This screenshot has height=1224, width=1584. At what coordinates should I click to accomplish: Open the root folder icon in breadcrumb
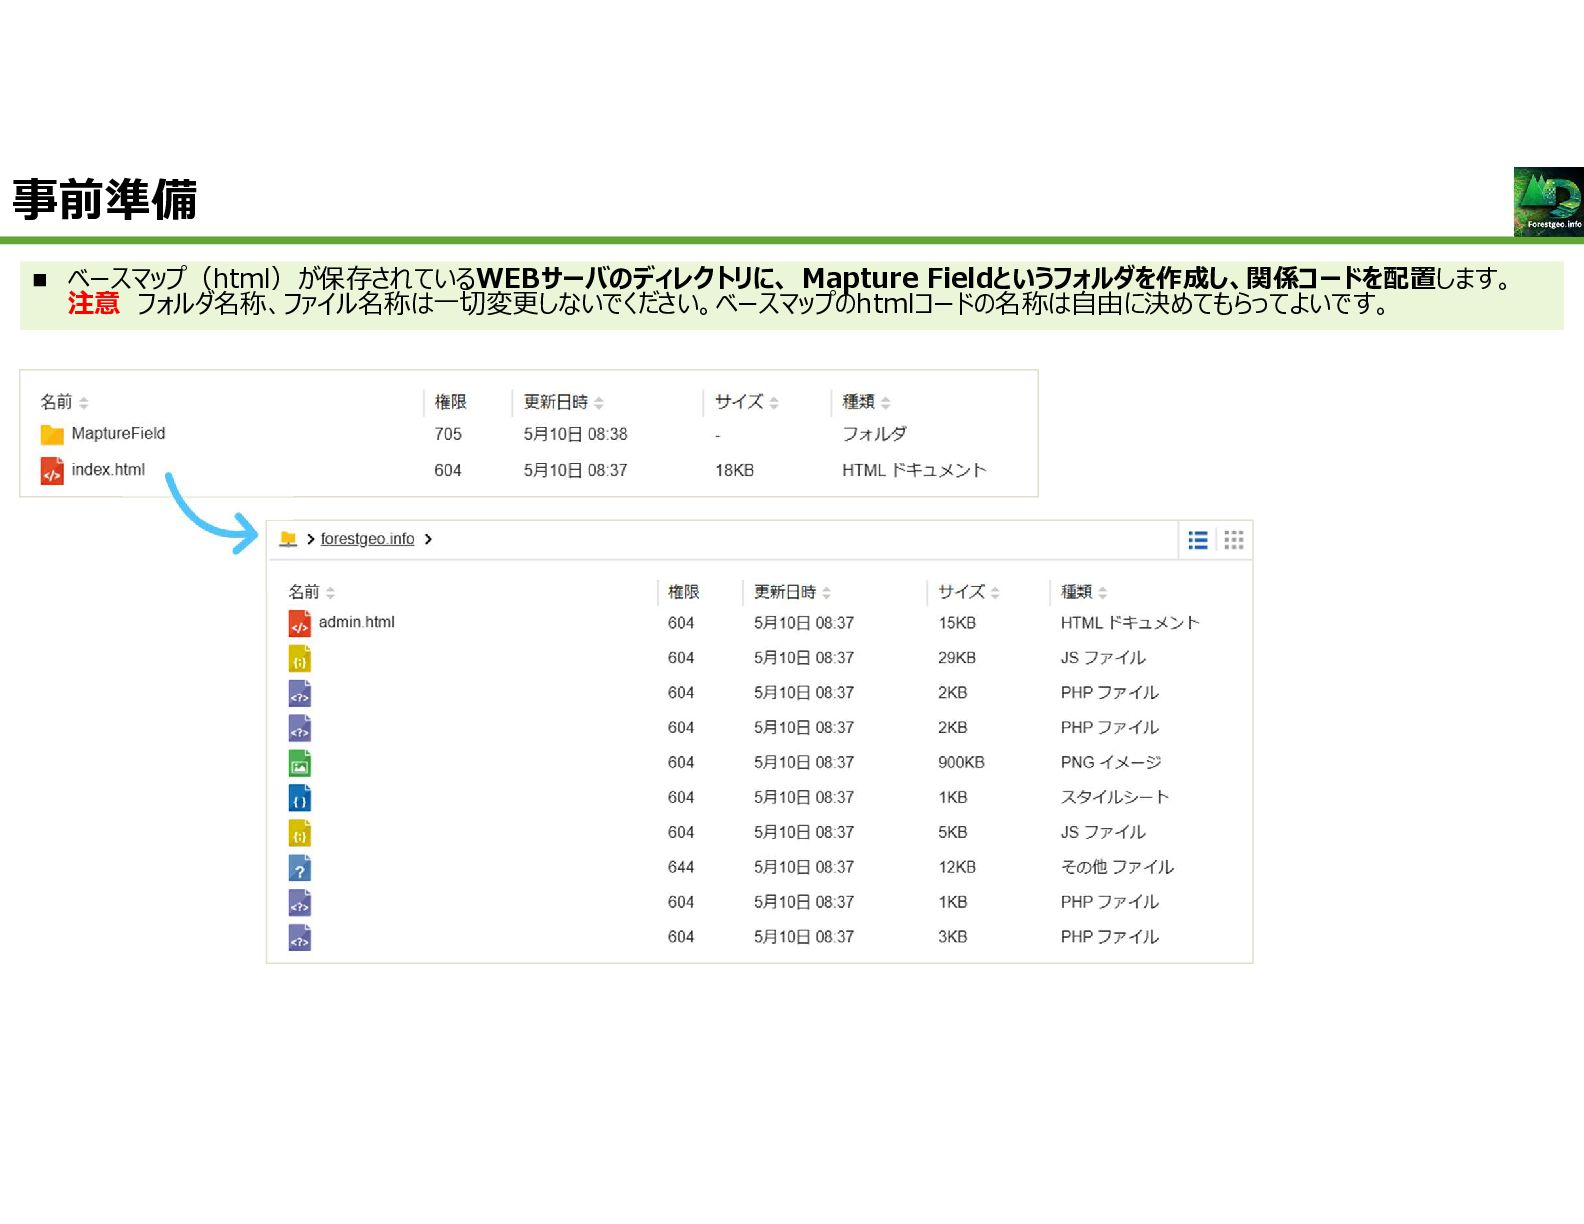(x=288, y=539)
